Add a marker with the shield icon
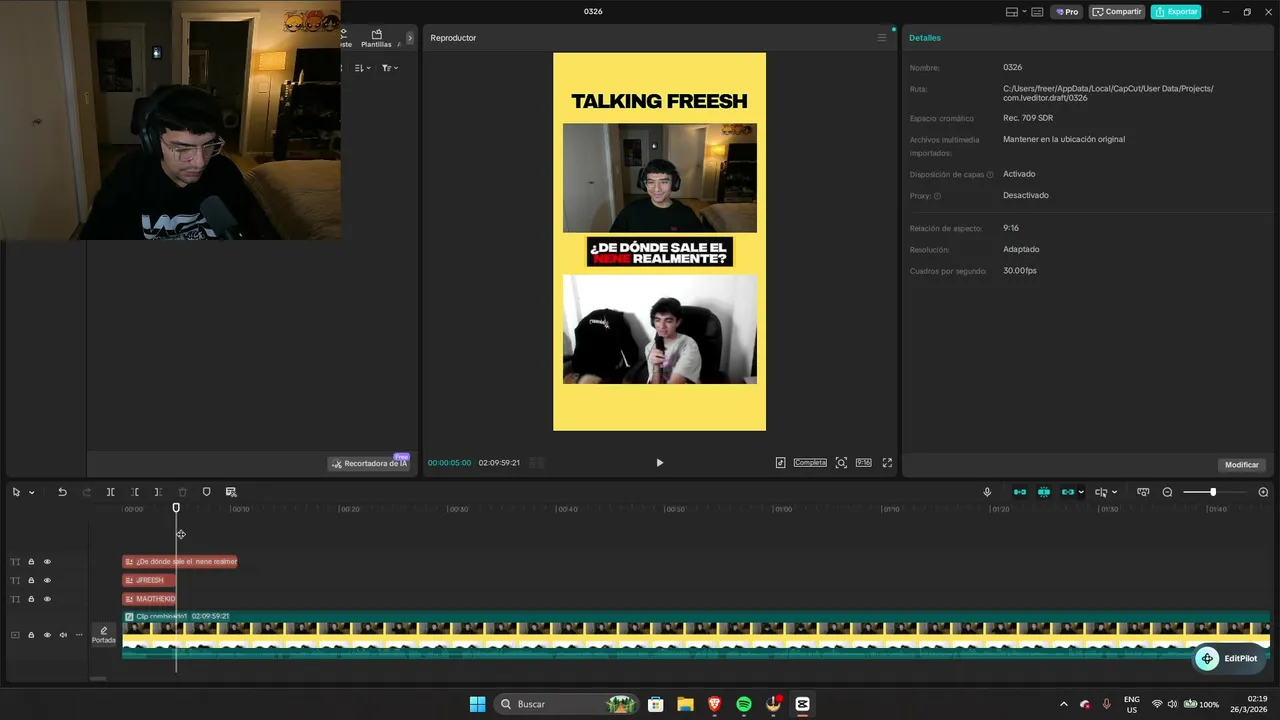 point(207,492)
